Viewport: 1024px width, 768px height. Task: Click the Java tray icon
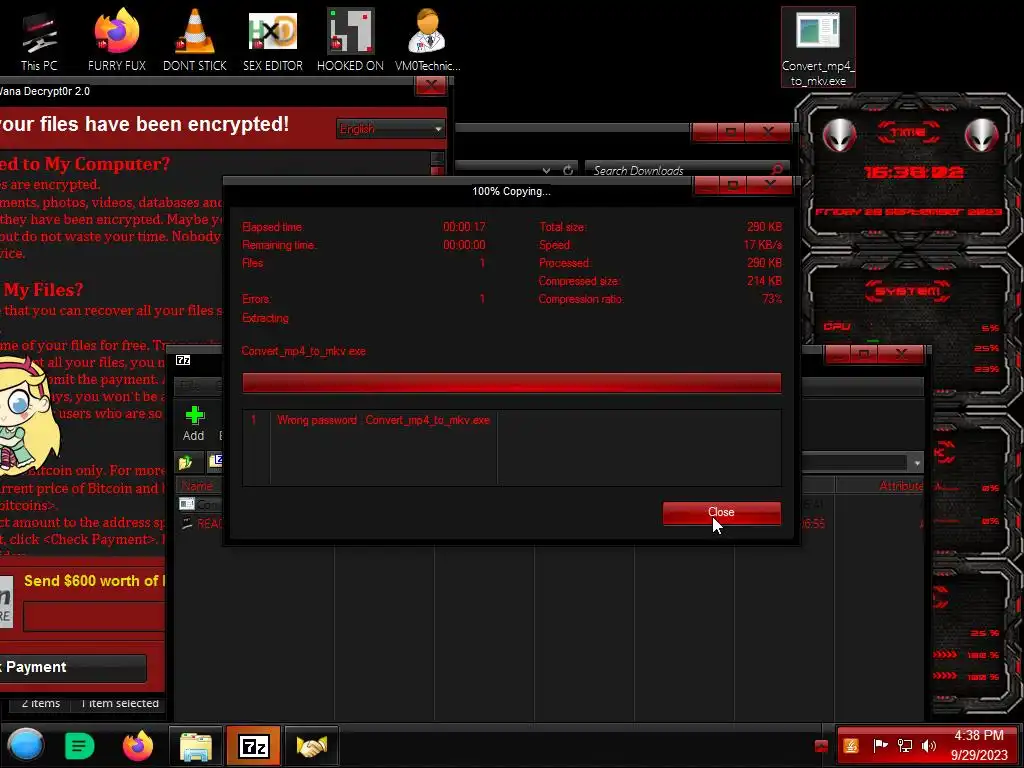(x=850, y=746)
